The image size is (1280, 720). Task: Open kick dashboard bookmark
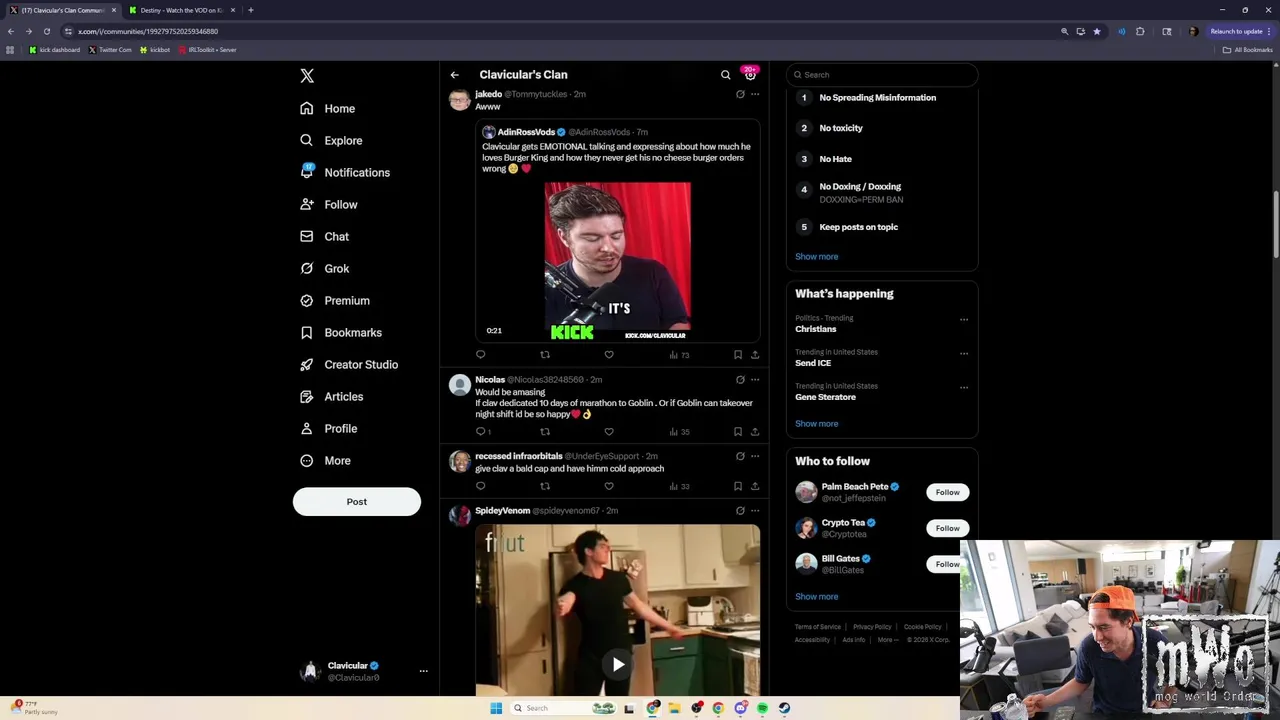pyautogui.click(x=55, y=50)
